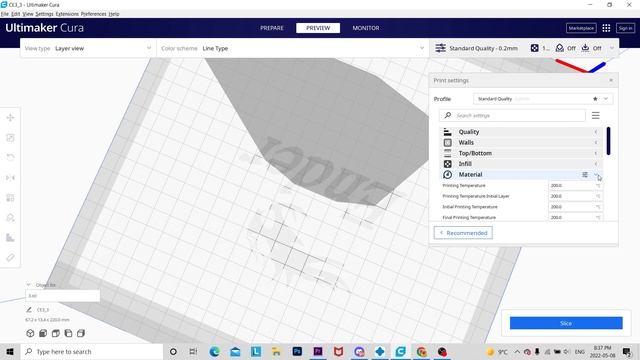Click the print settings sliders icon
The width and height of the screenshot is (640, 360).
pos(440,48)
